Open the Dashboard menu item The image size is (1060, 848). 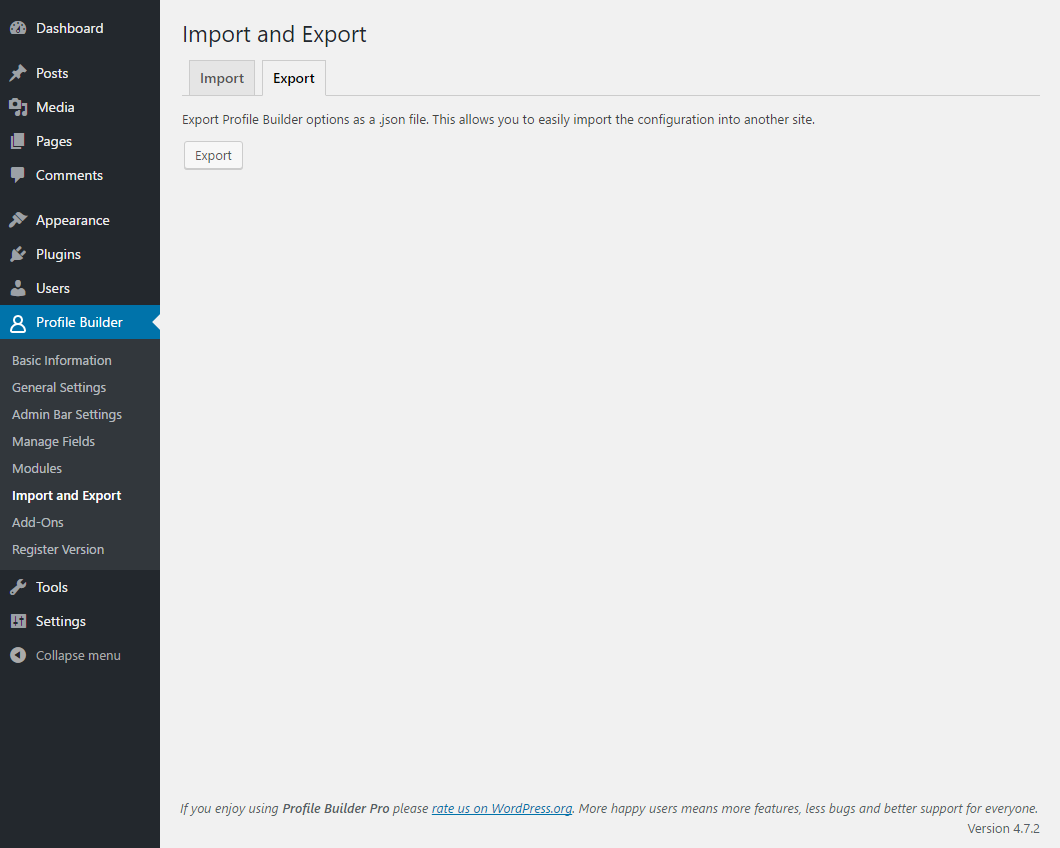pyautogui.click(x=70, y=28)
